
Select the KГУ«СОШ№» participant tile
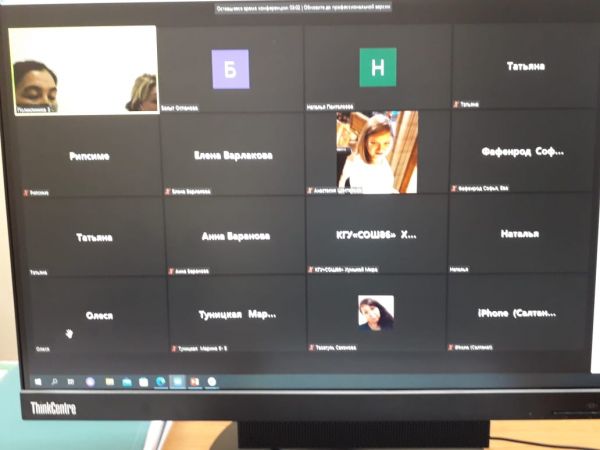pos(376,235)
